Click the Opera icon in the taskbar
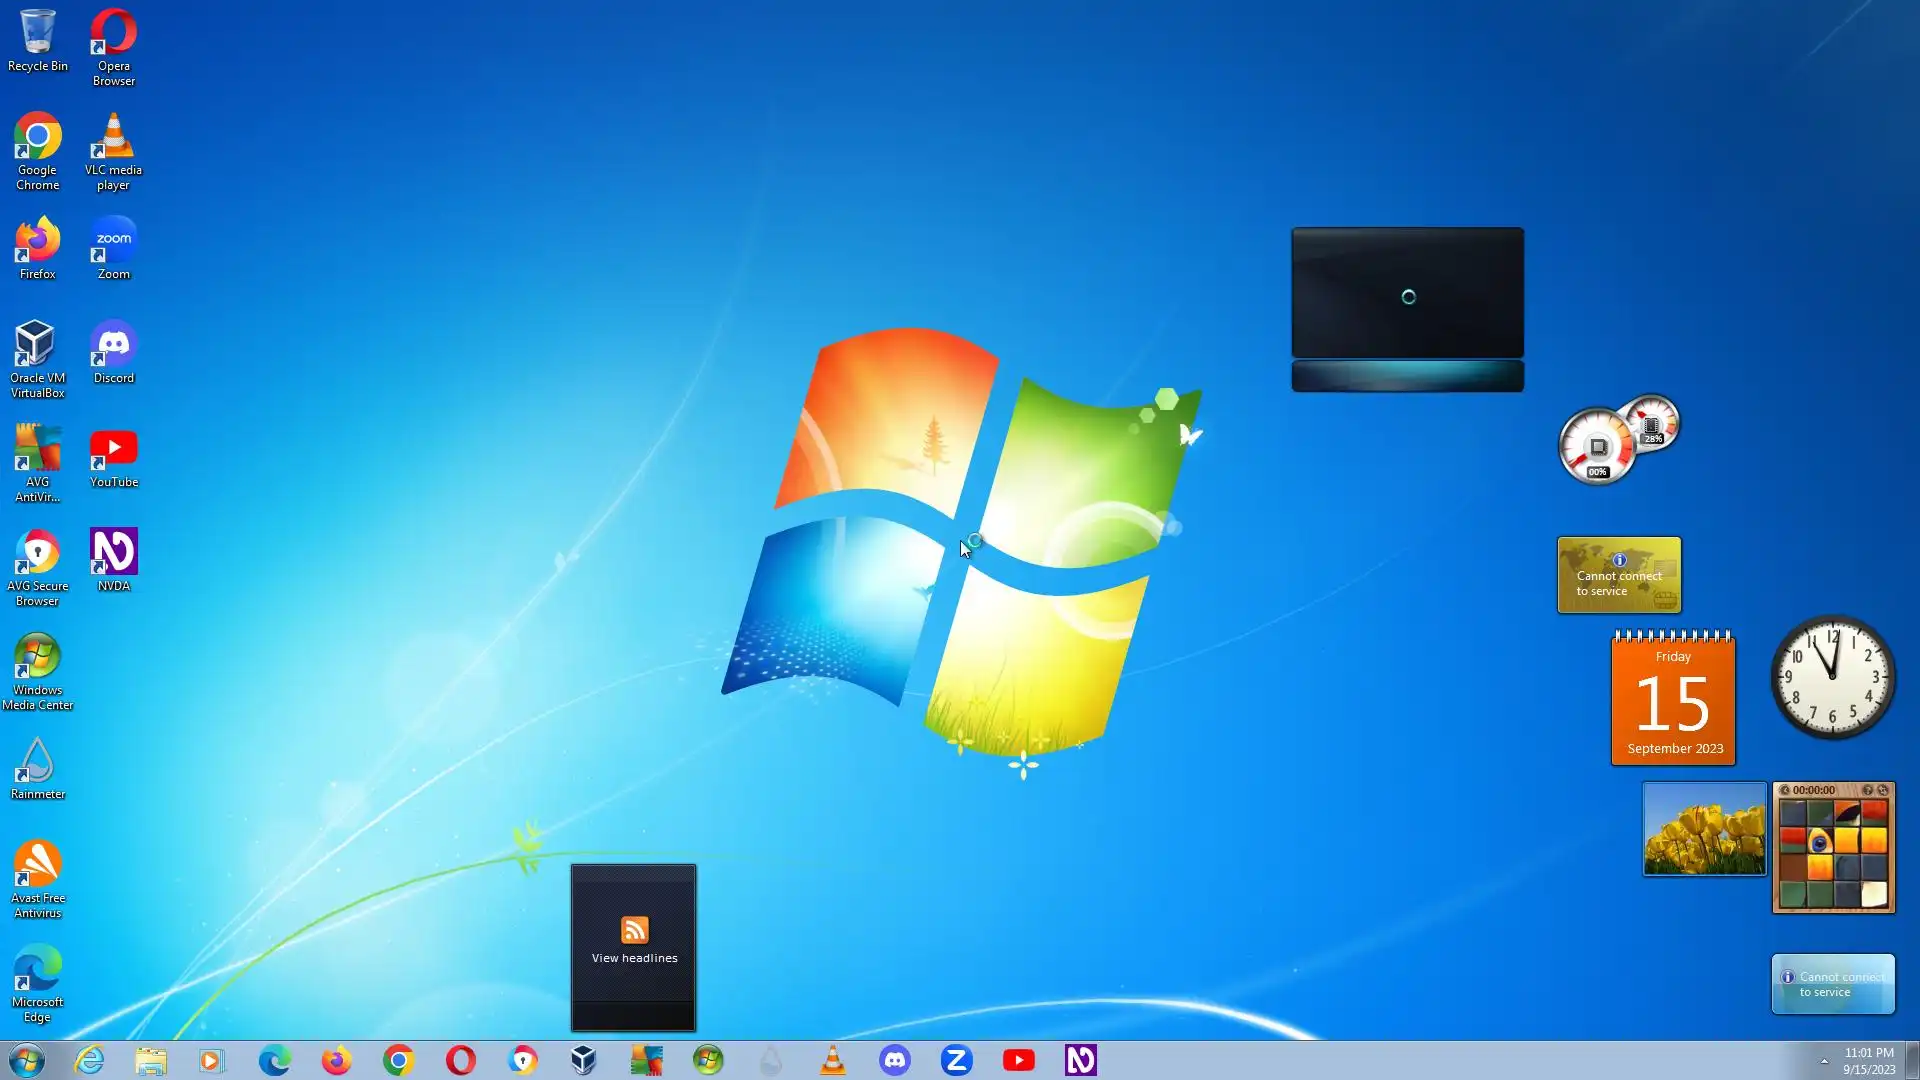This screenshot has width=1920, height=1080. coord(460,1060)
